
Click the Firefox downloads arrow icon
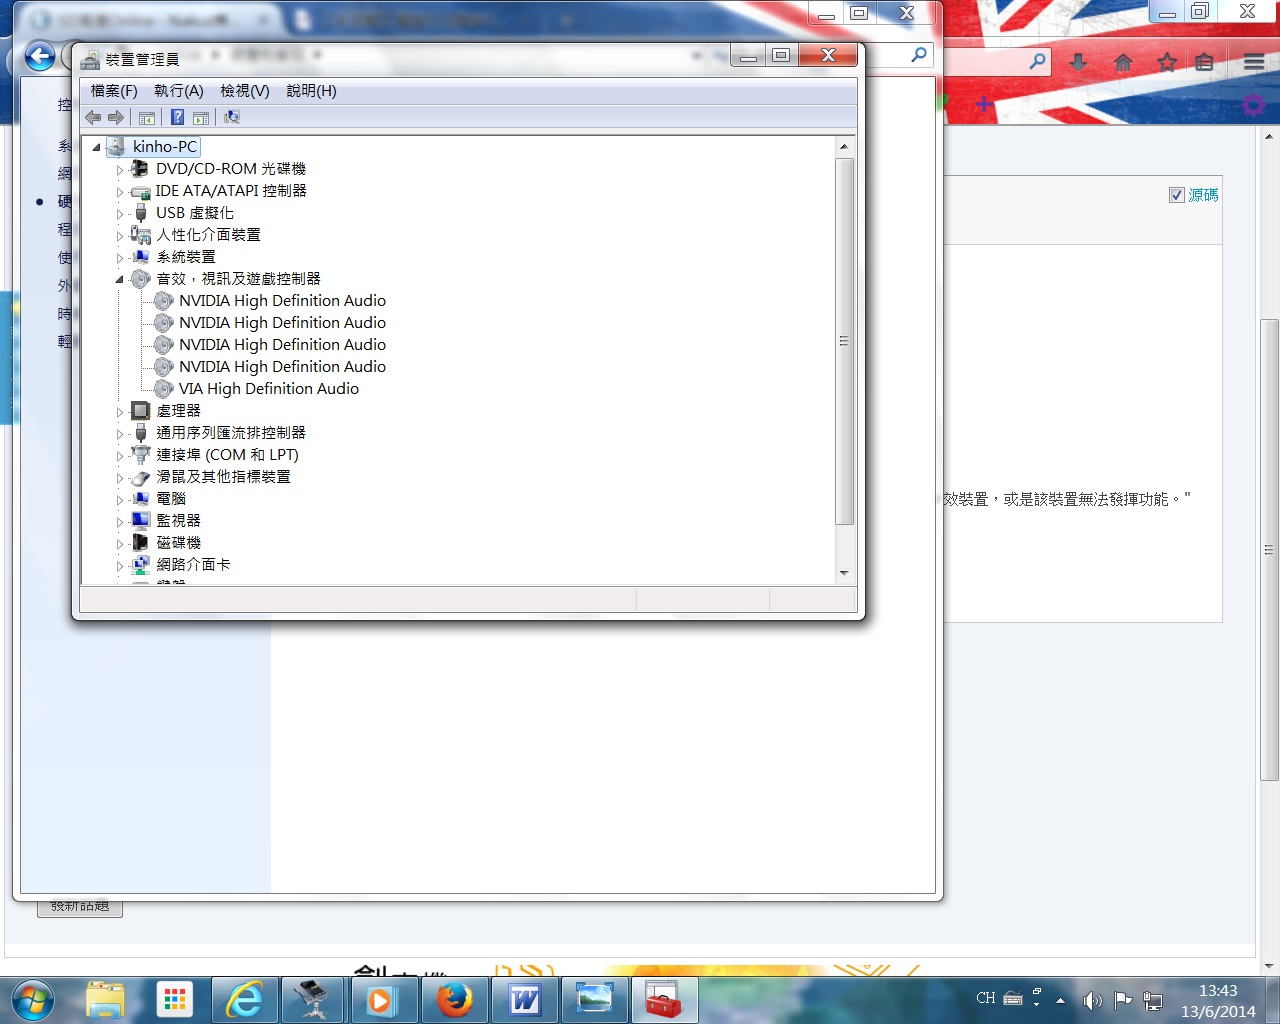click(x=1078, y=62)
